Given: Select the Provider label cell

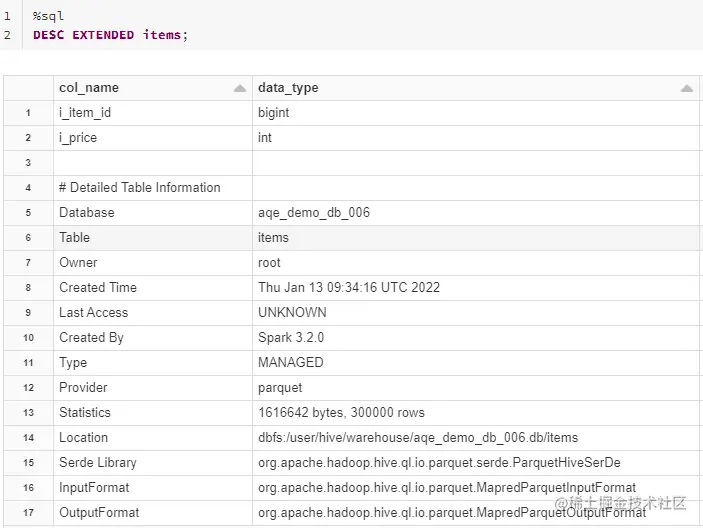Looking at the screenshot, I should 153,388.
